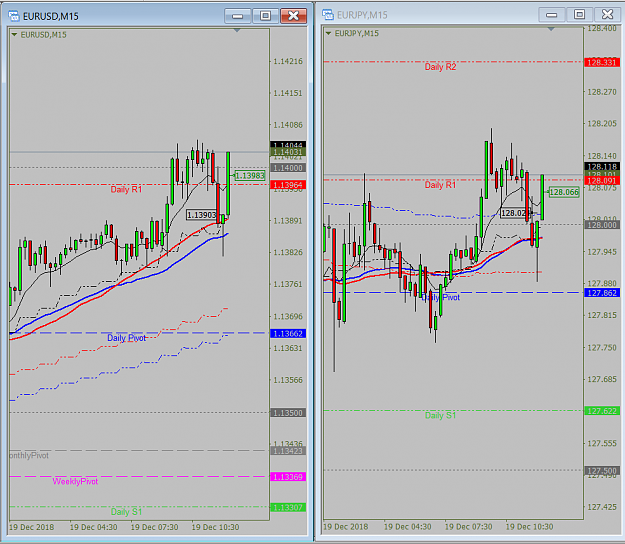
Task: Click the 128.066 current price tag
Action: click(564, 192)
